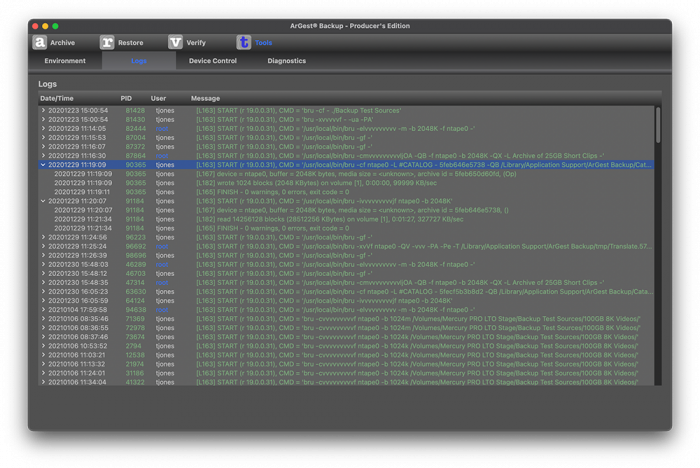Switch to the Environment tab
The image size is (700, 468).
coord(65,61)
